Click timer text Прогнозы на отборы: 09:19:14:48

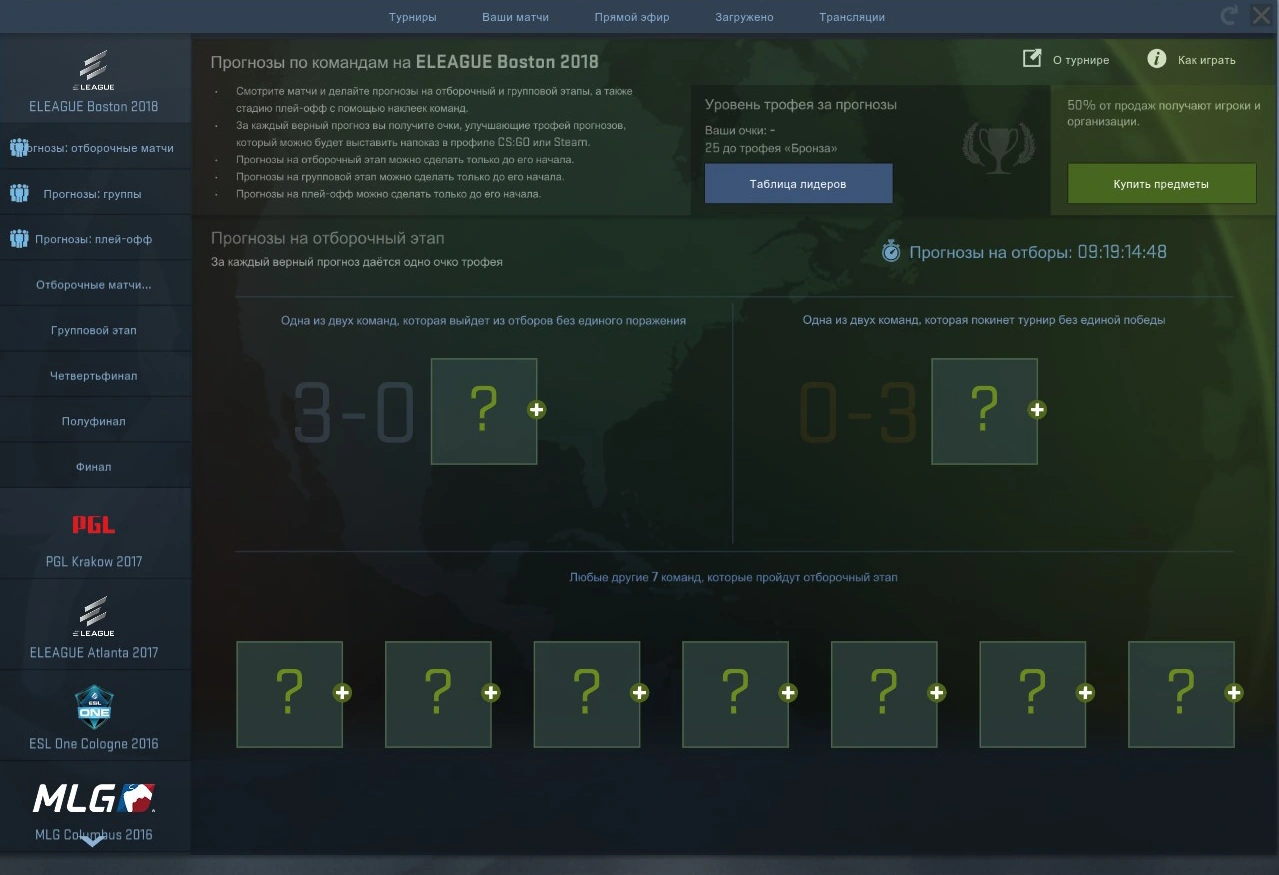click(1038, 252)
